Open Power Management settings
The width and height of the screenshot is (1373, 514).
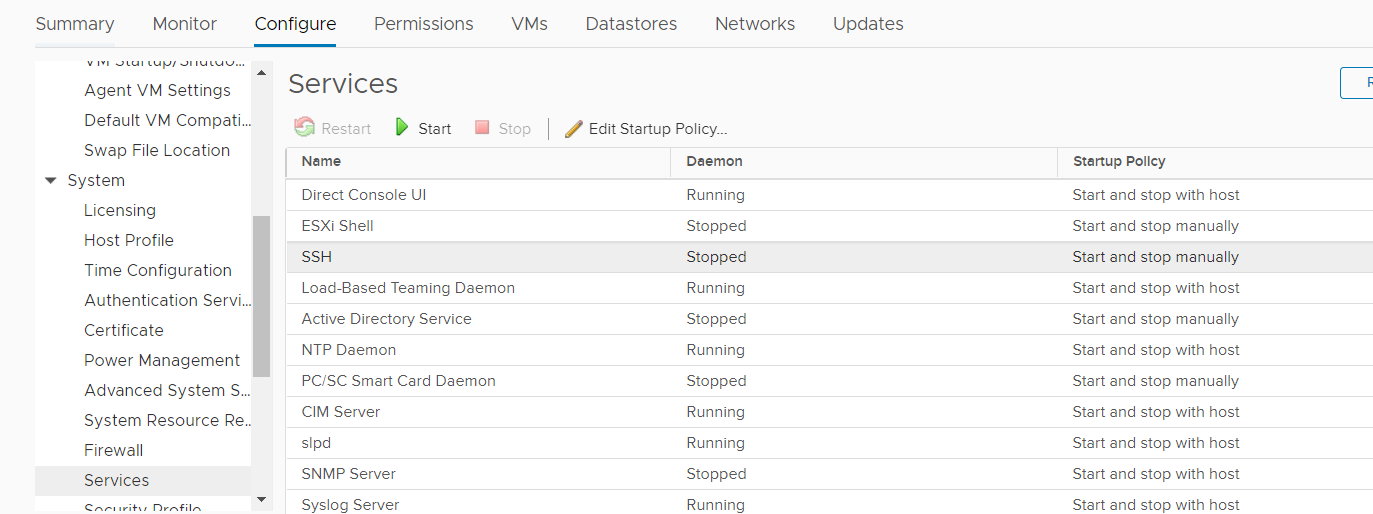tap(162, 360)
